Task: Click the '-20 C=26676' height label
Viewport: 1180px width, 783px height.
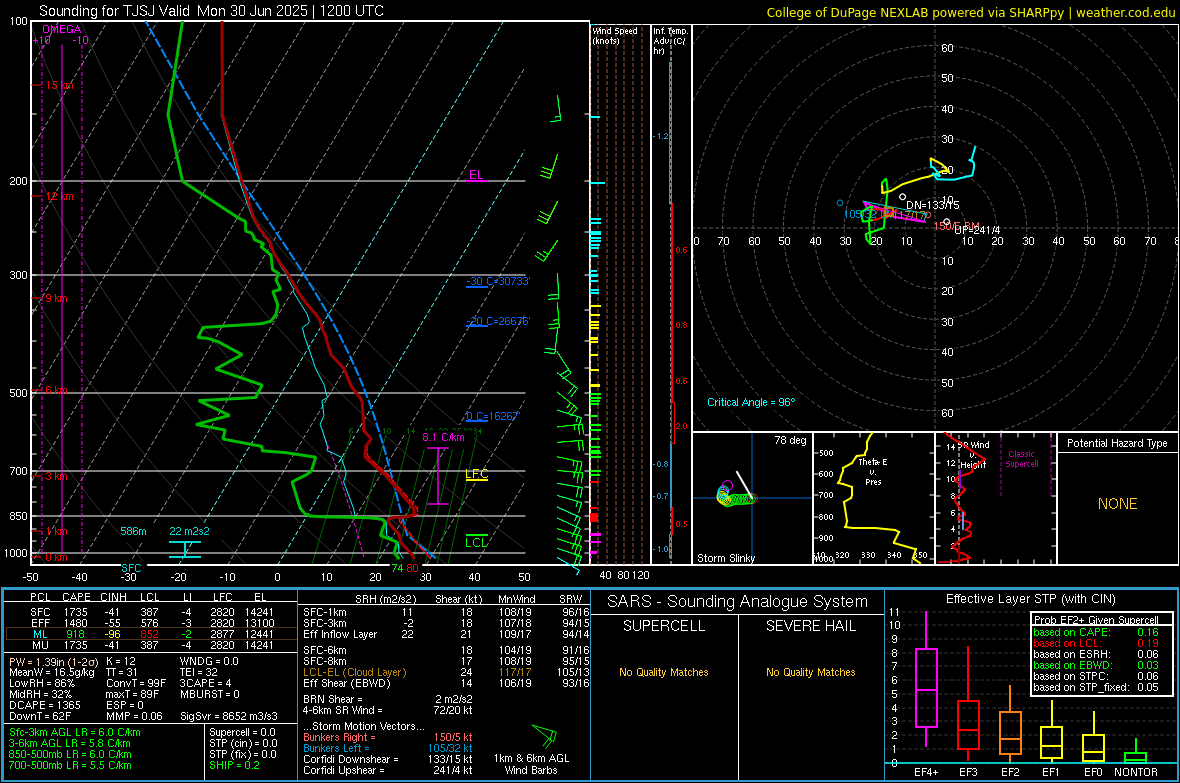Action: [498, 321]
